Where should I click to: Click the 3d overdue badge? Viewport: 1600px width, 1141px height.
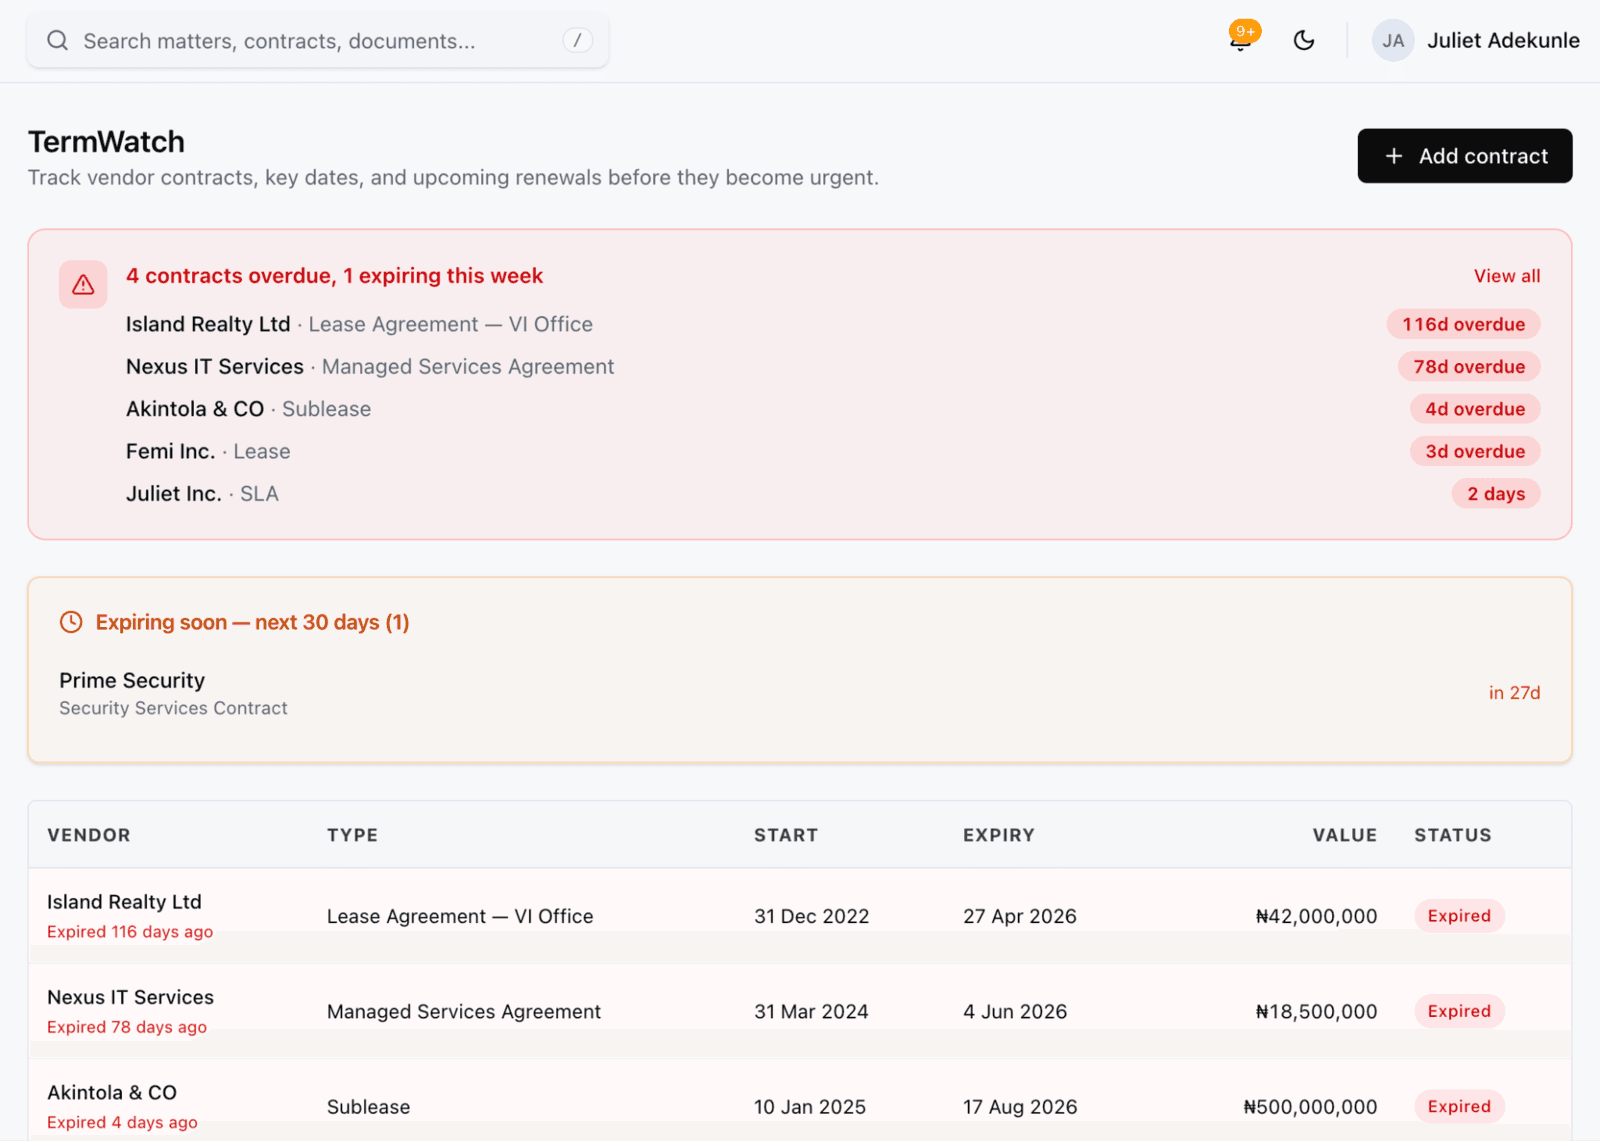coord(1475,451)
